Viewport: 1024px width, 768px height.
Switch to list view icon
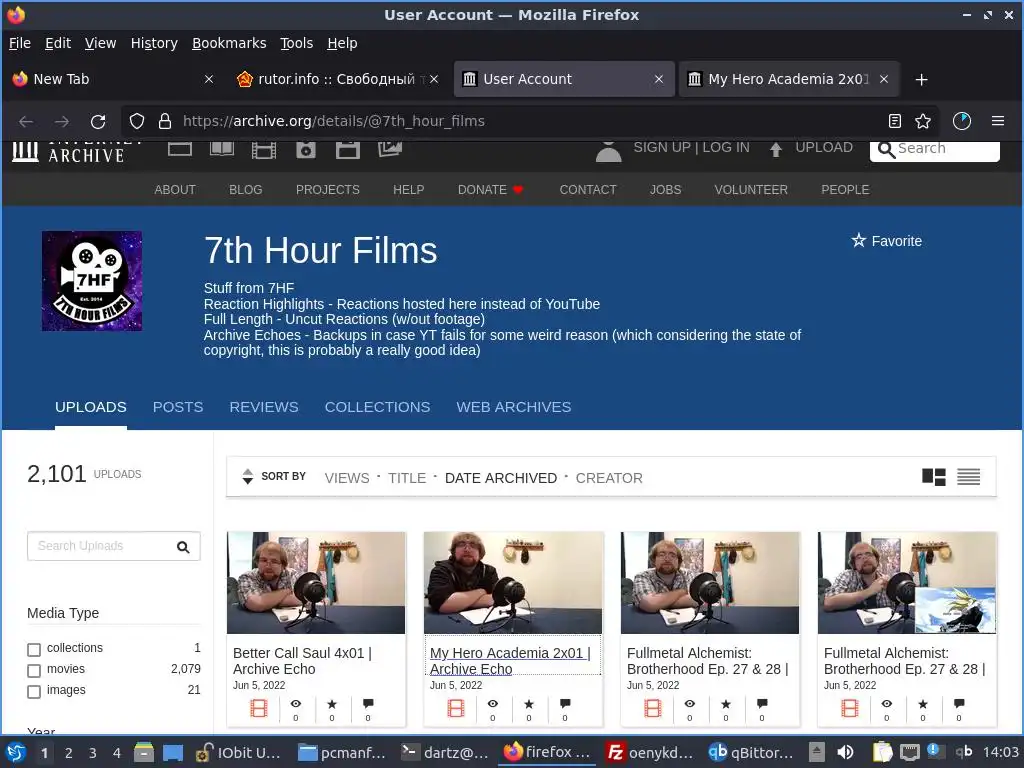(968, 477)
